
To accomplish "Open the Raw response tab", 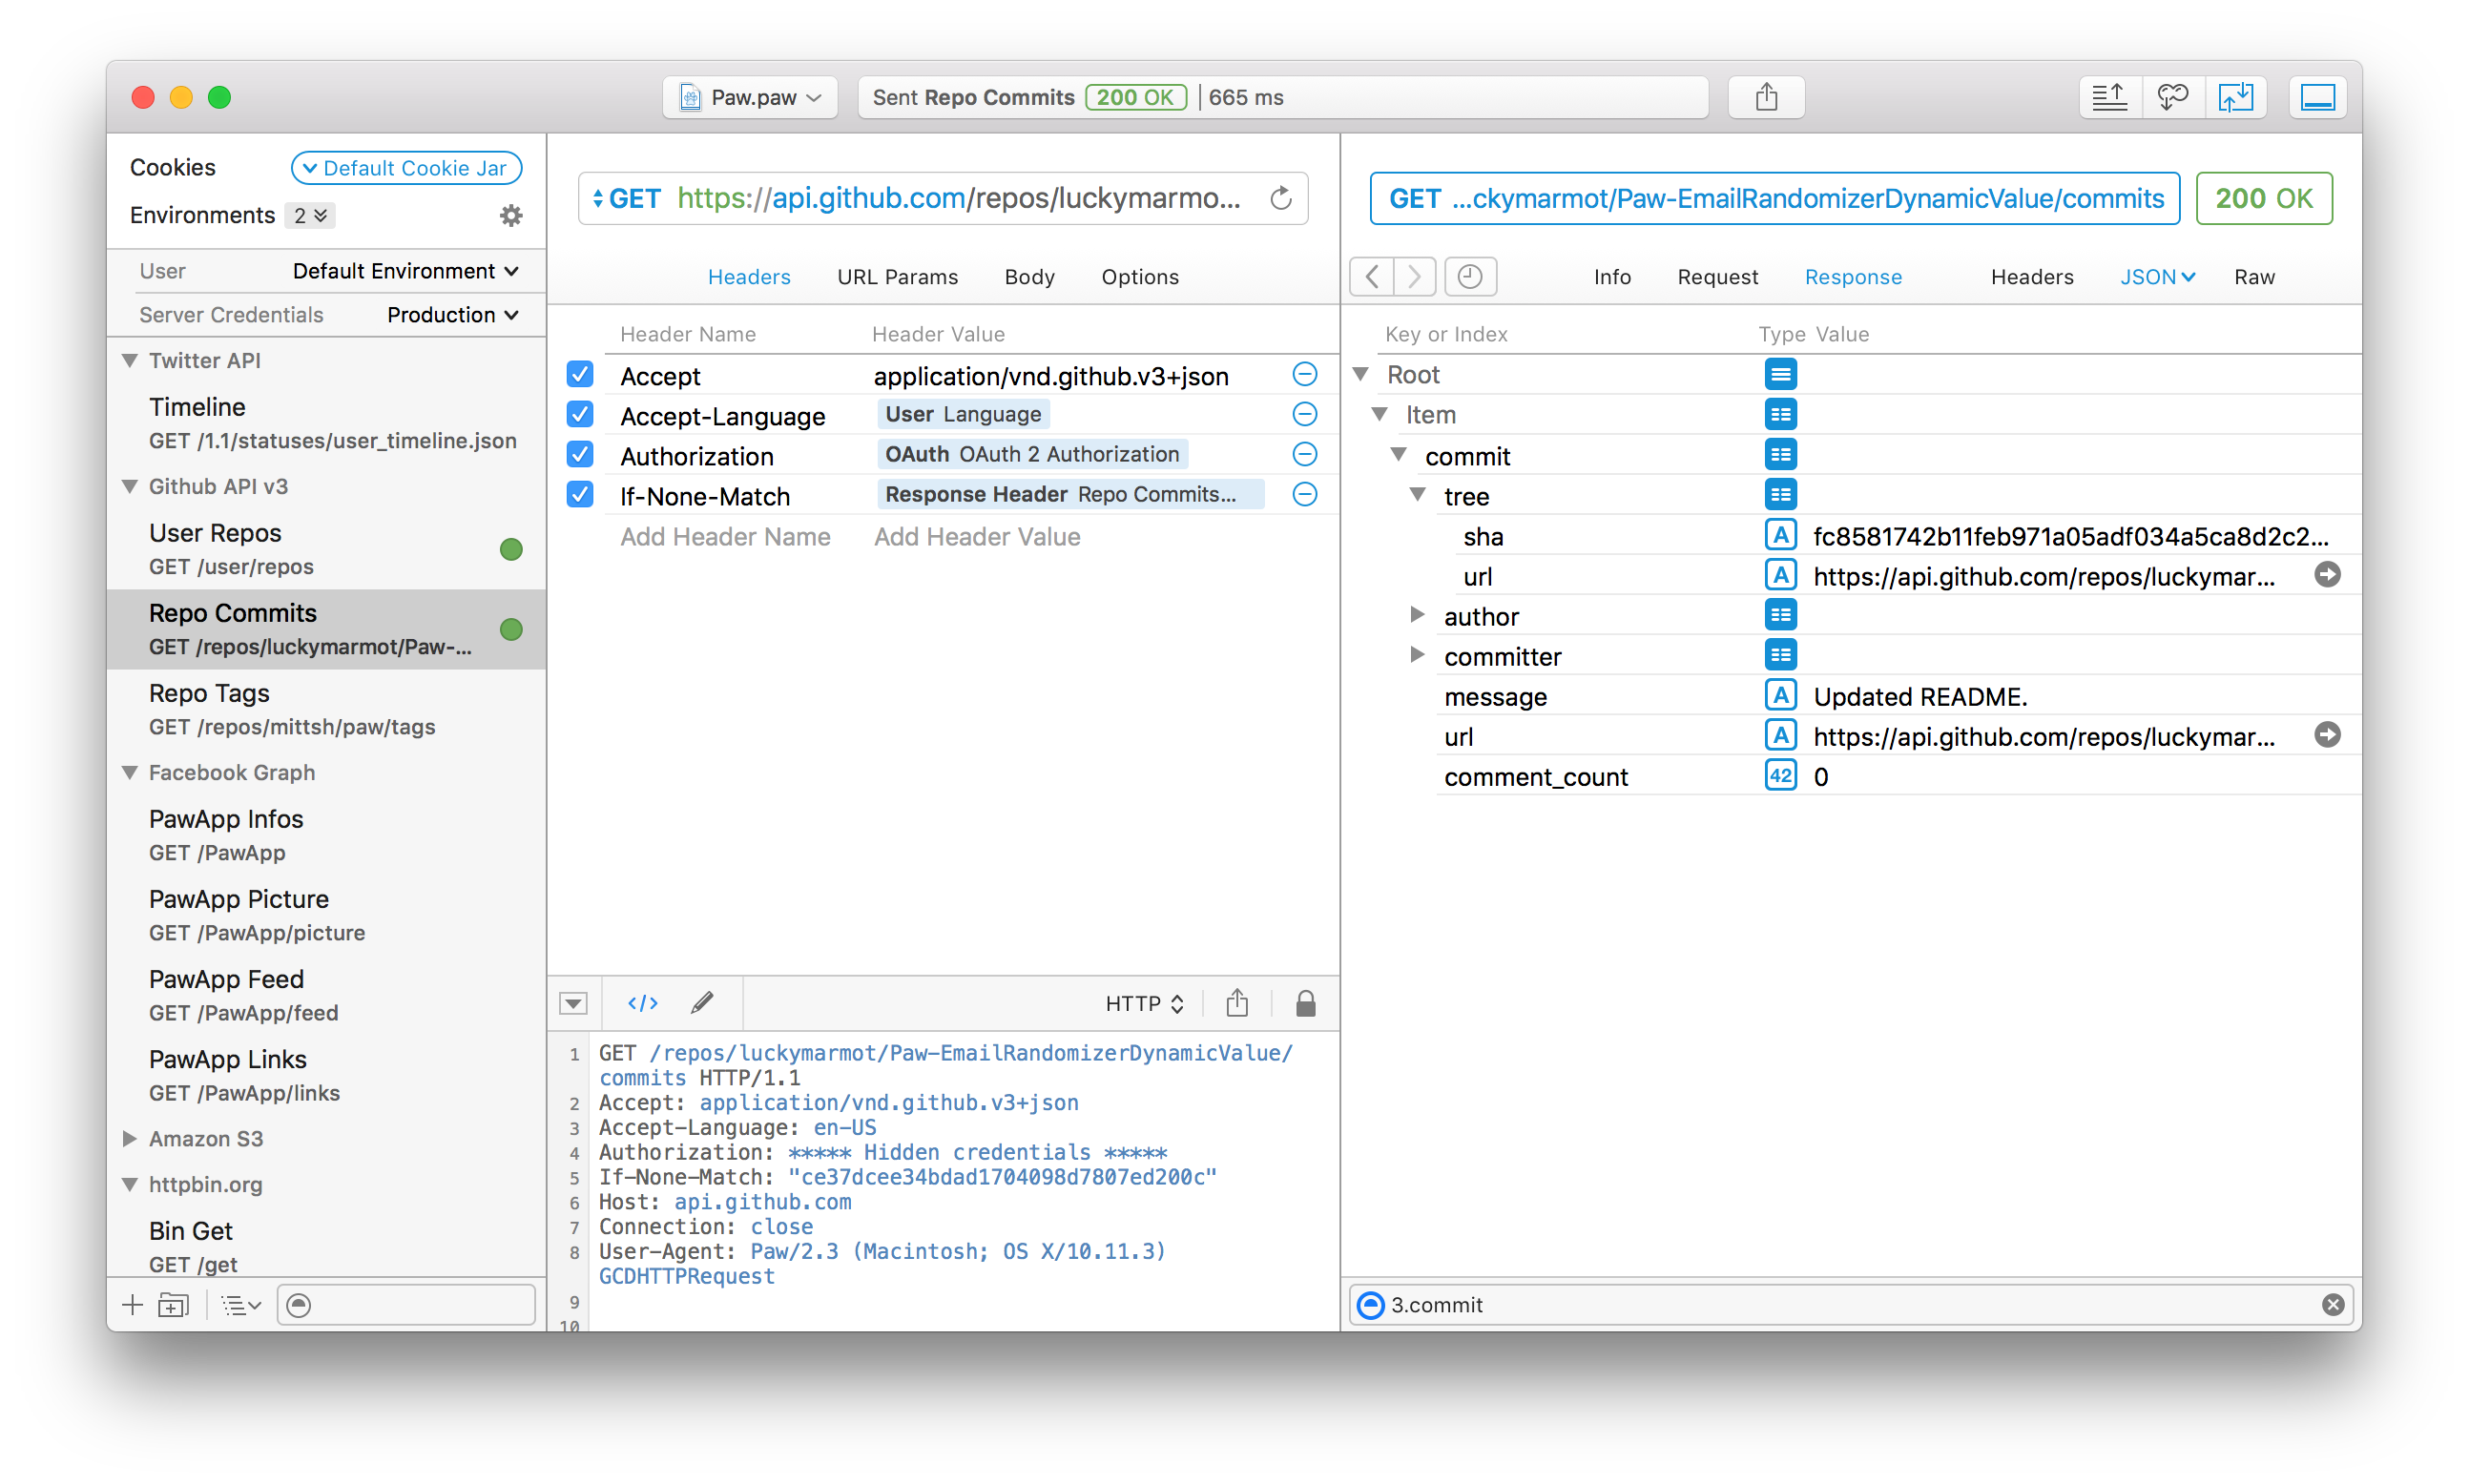I will 2254,277.
